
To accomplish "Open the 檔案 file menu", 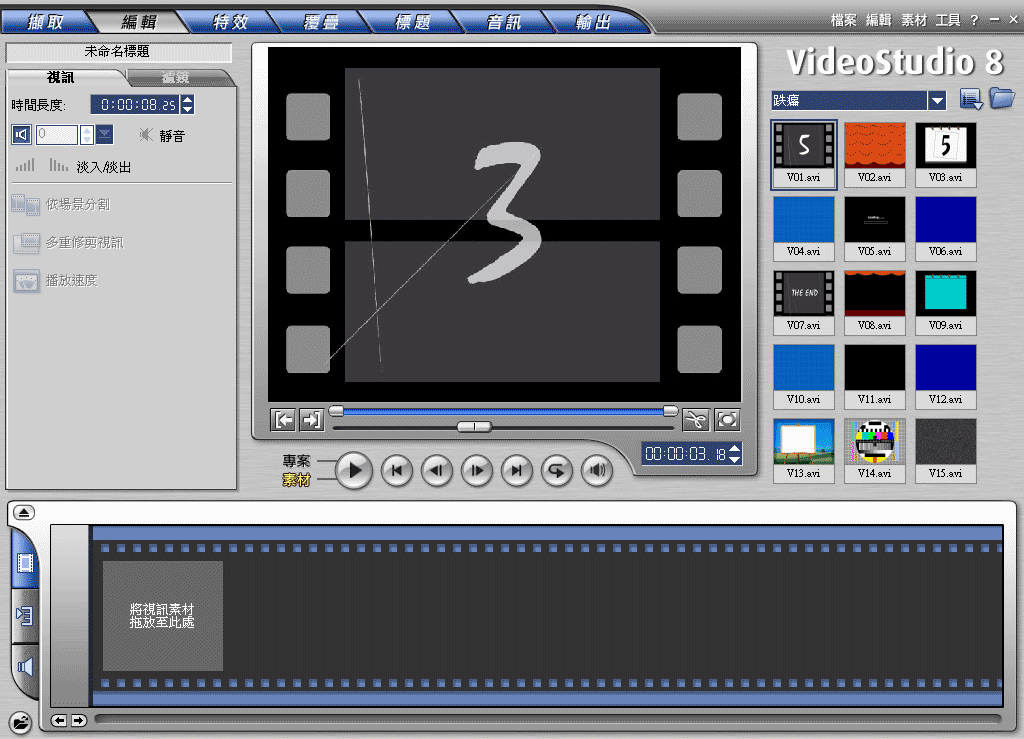I will pyautogui.click(x=843, y=20).
